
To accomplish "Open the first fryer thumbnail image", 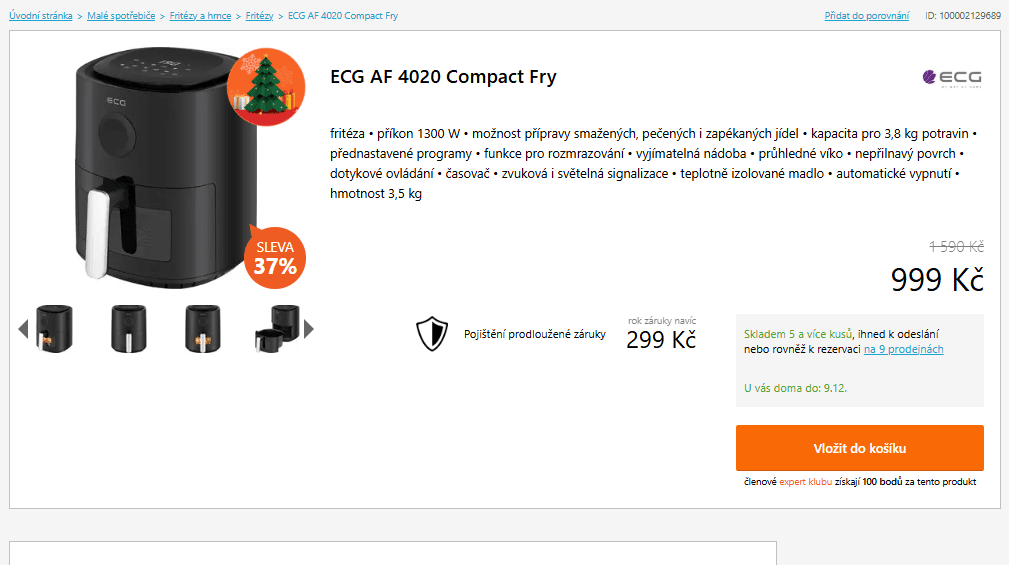I will point(54,328).
